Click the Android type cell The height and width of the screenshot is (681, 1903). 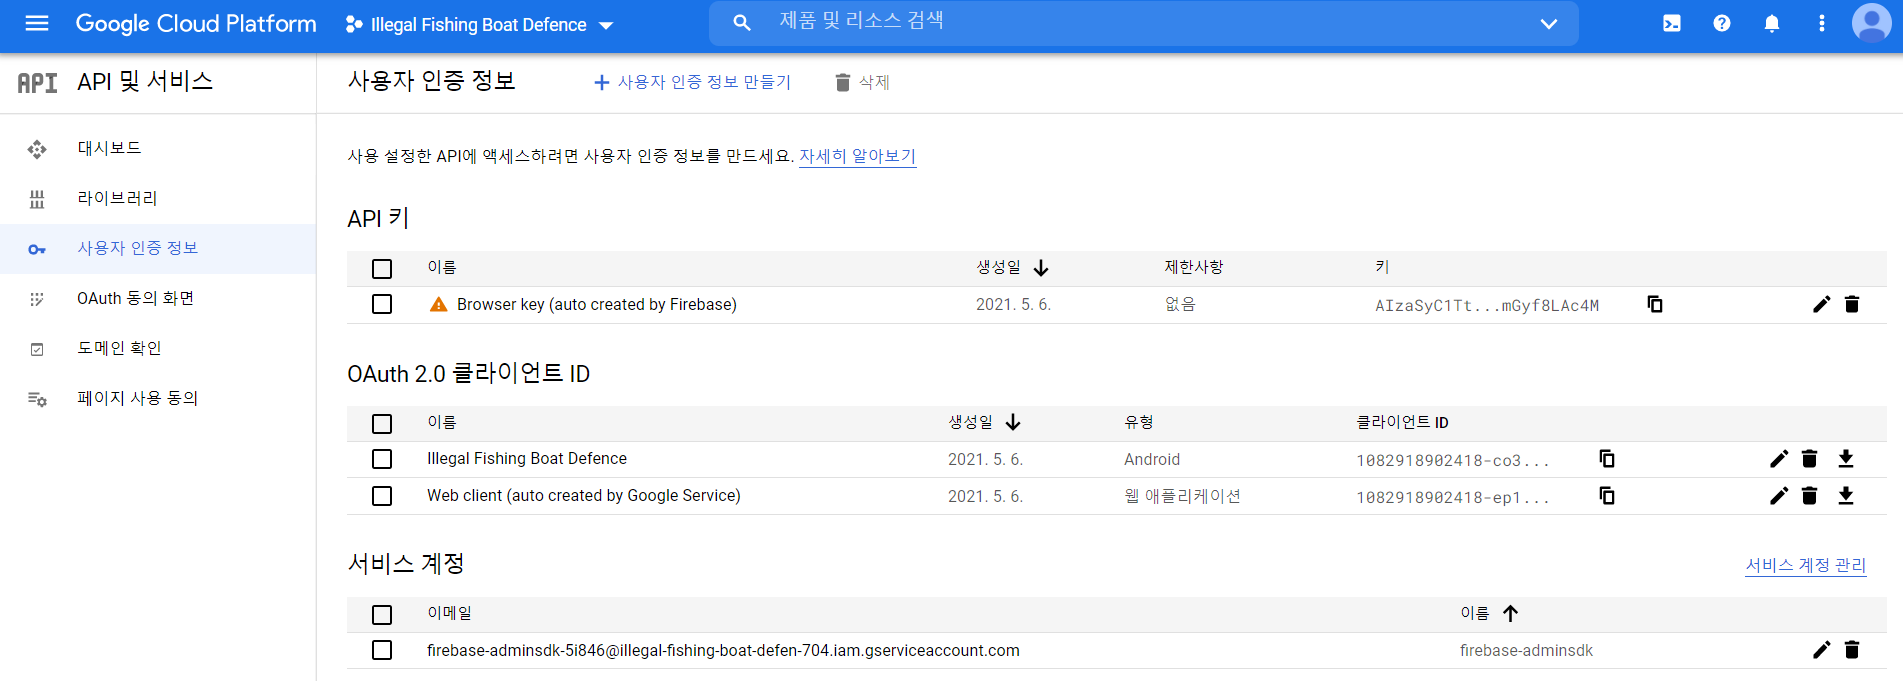pyautogui.click(x=1152, y=459)
